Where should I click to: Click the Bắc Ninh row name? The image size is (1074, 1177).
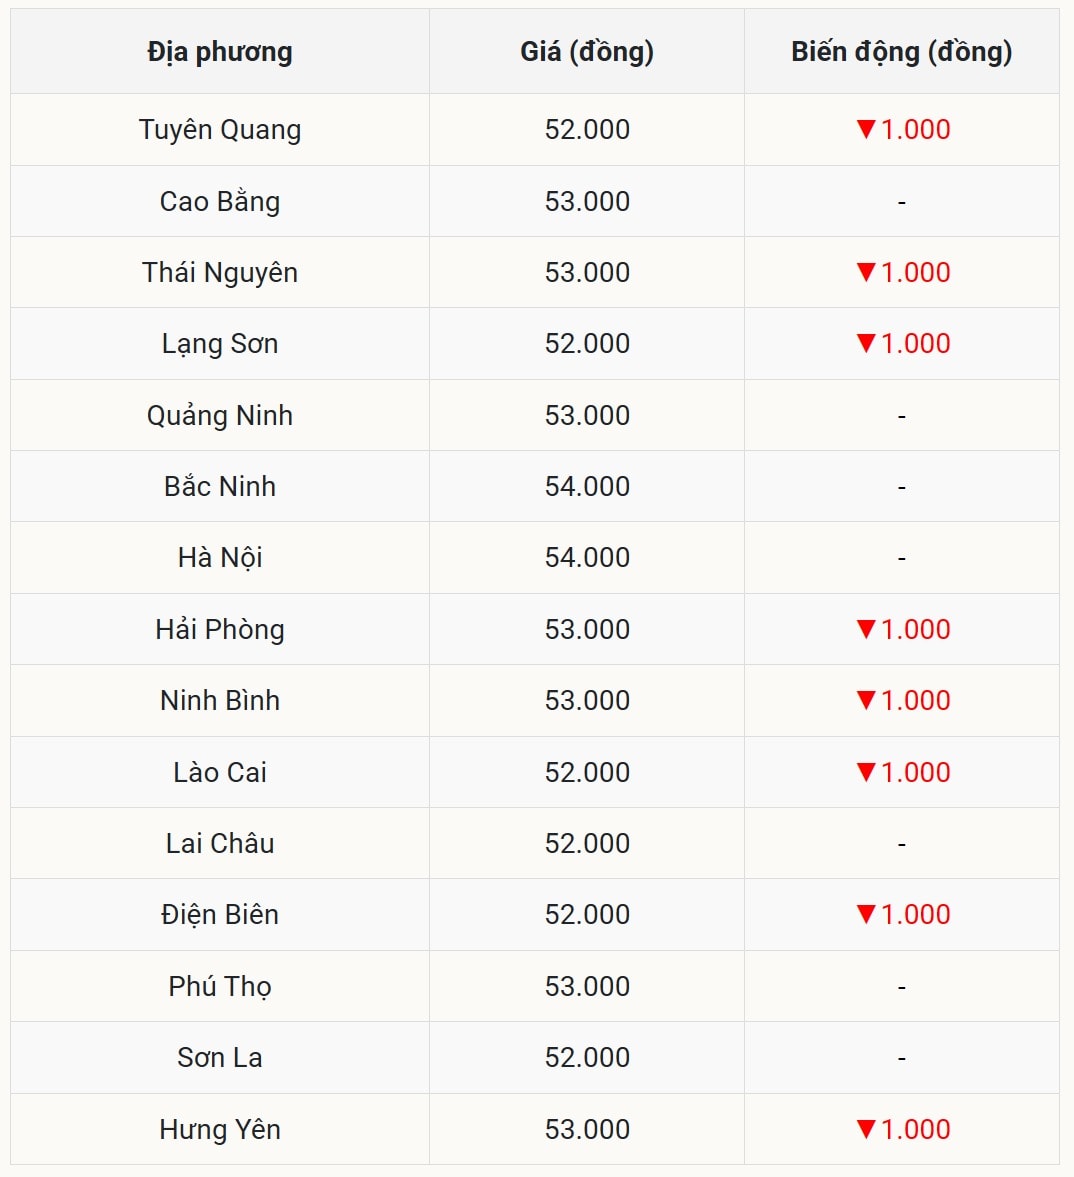click(220, 486)
